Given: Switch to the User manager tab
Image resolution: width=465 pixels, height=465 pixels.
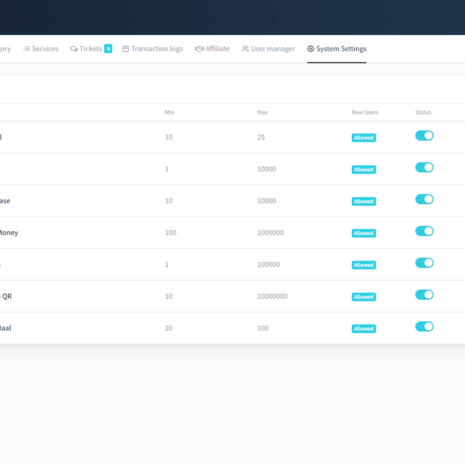Looking at the screenshot, I should [x=268, y=49].
